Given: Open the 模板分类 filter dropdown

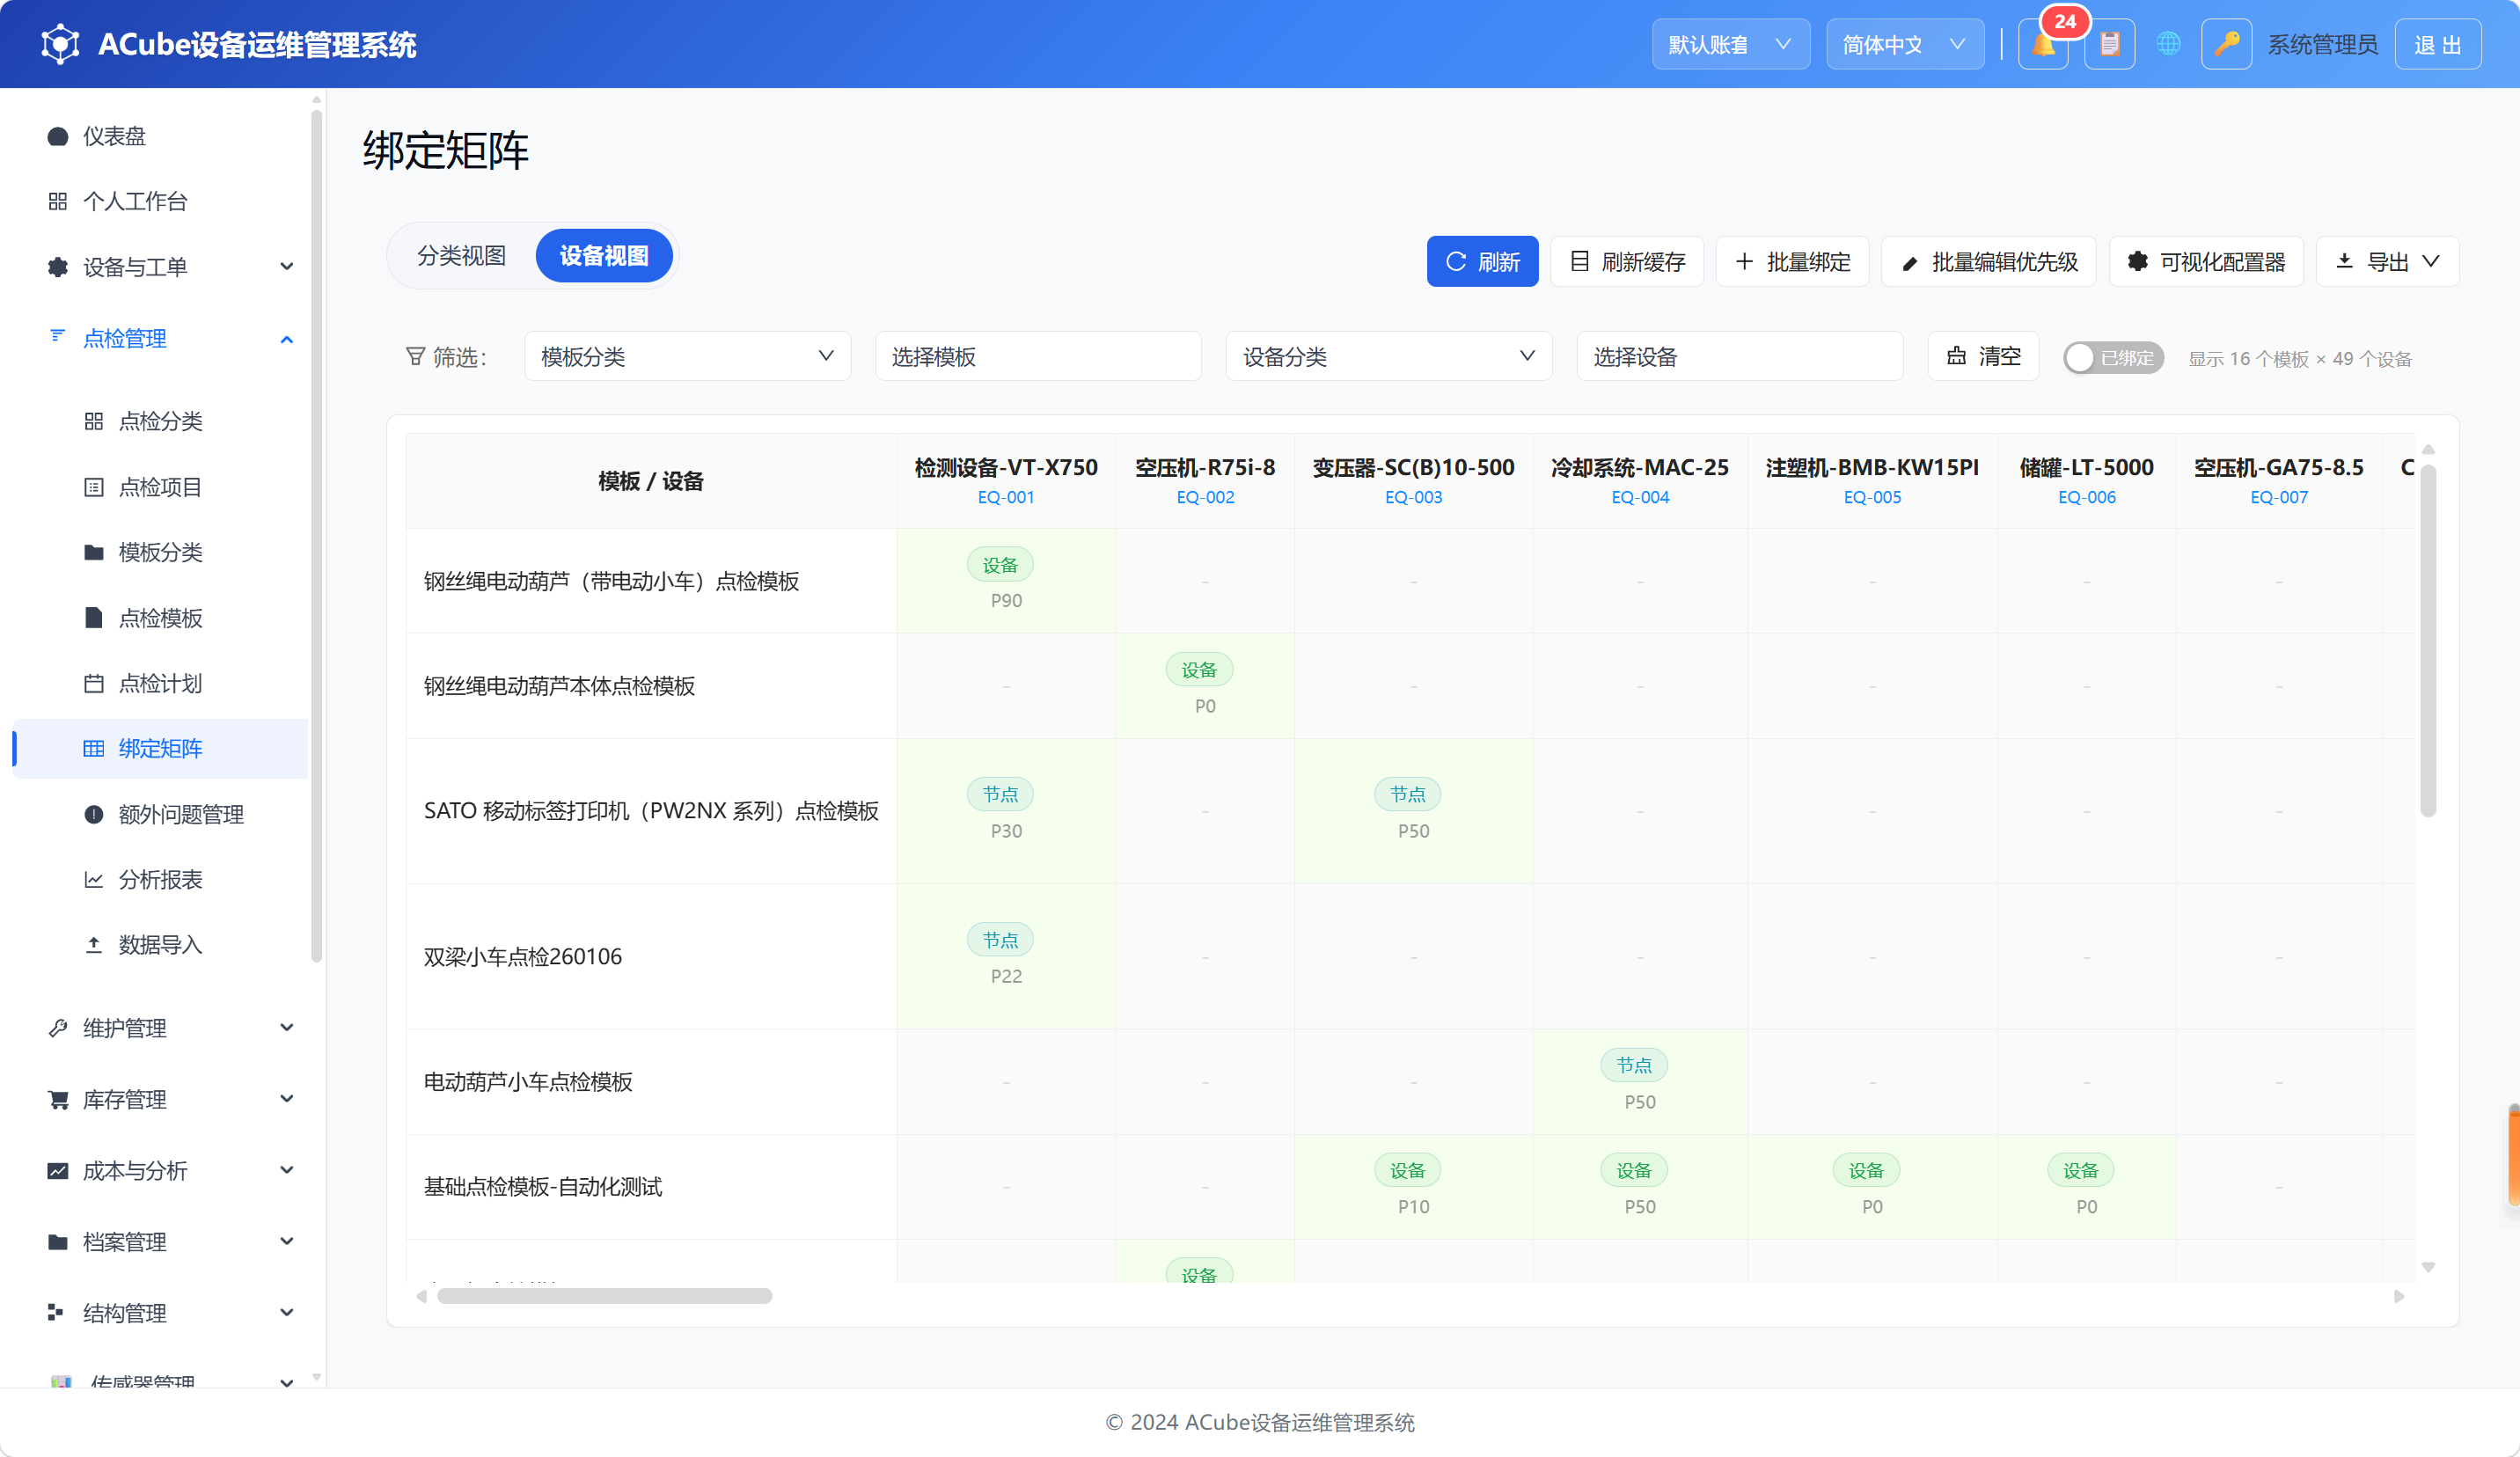Looking at the screenshot, I should (687, 356).
